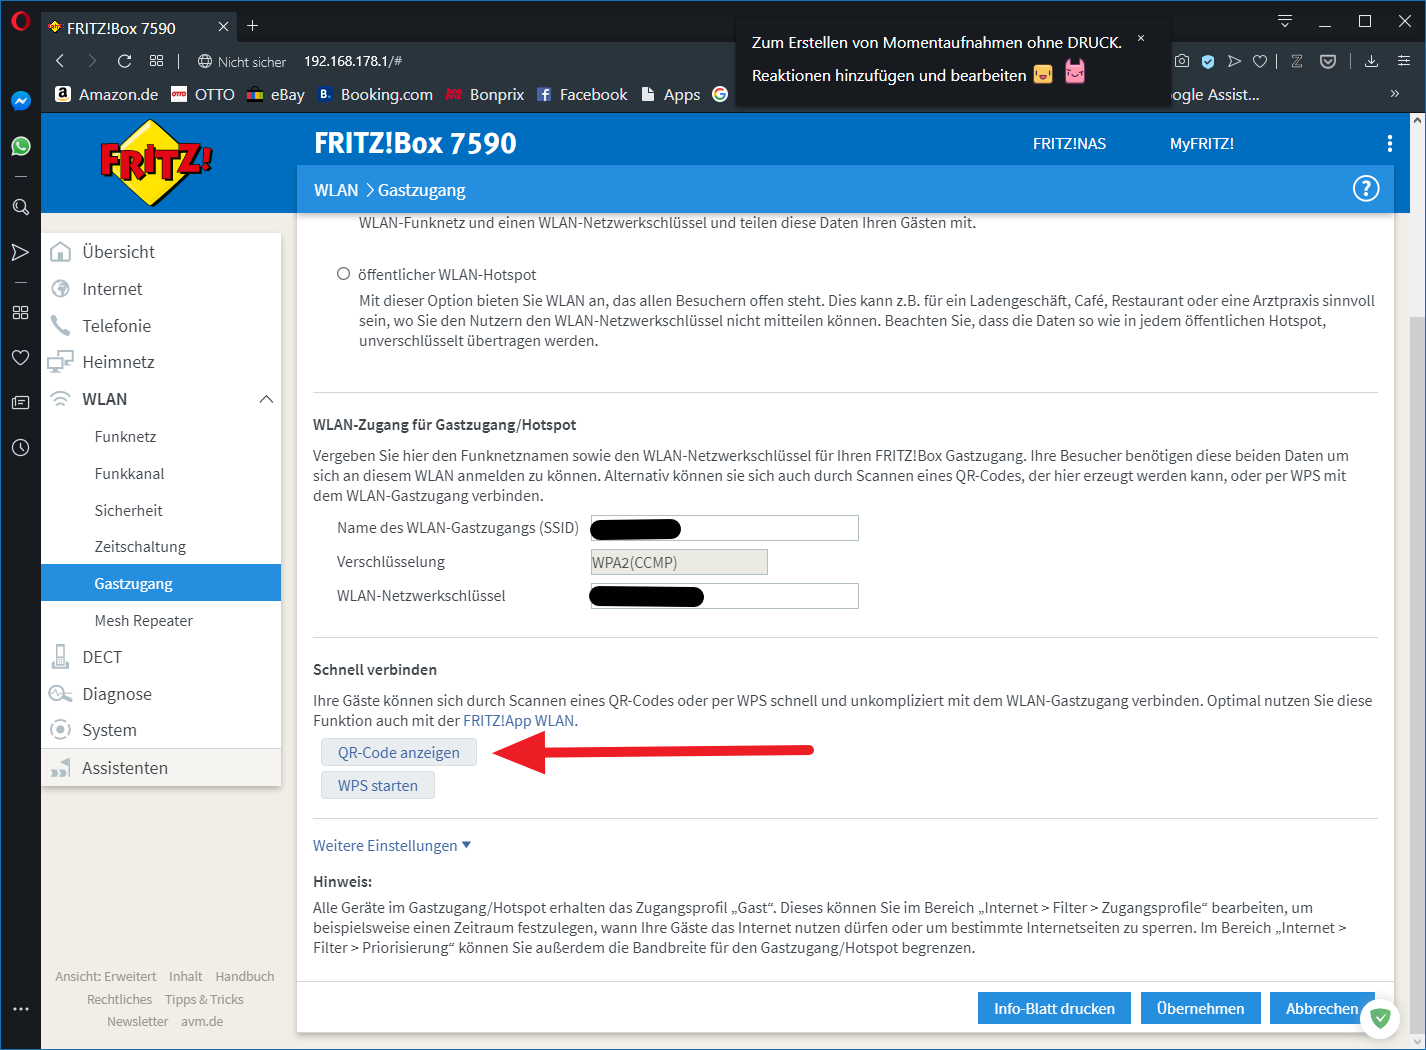
Task: Open history clock icon in sidebar
Action: [20, 447]
